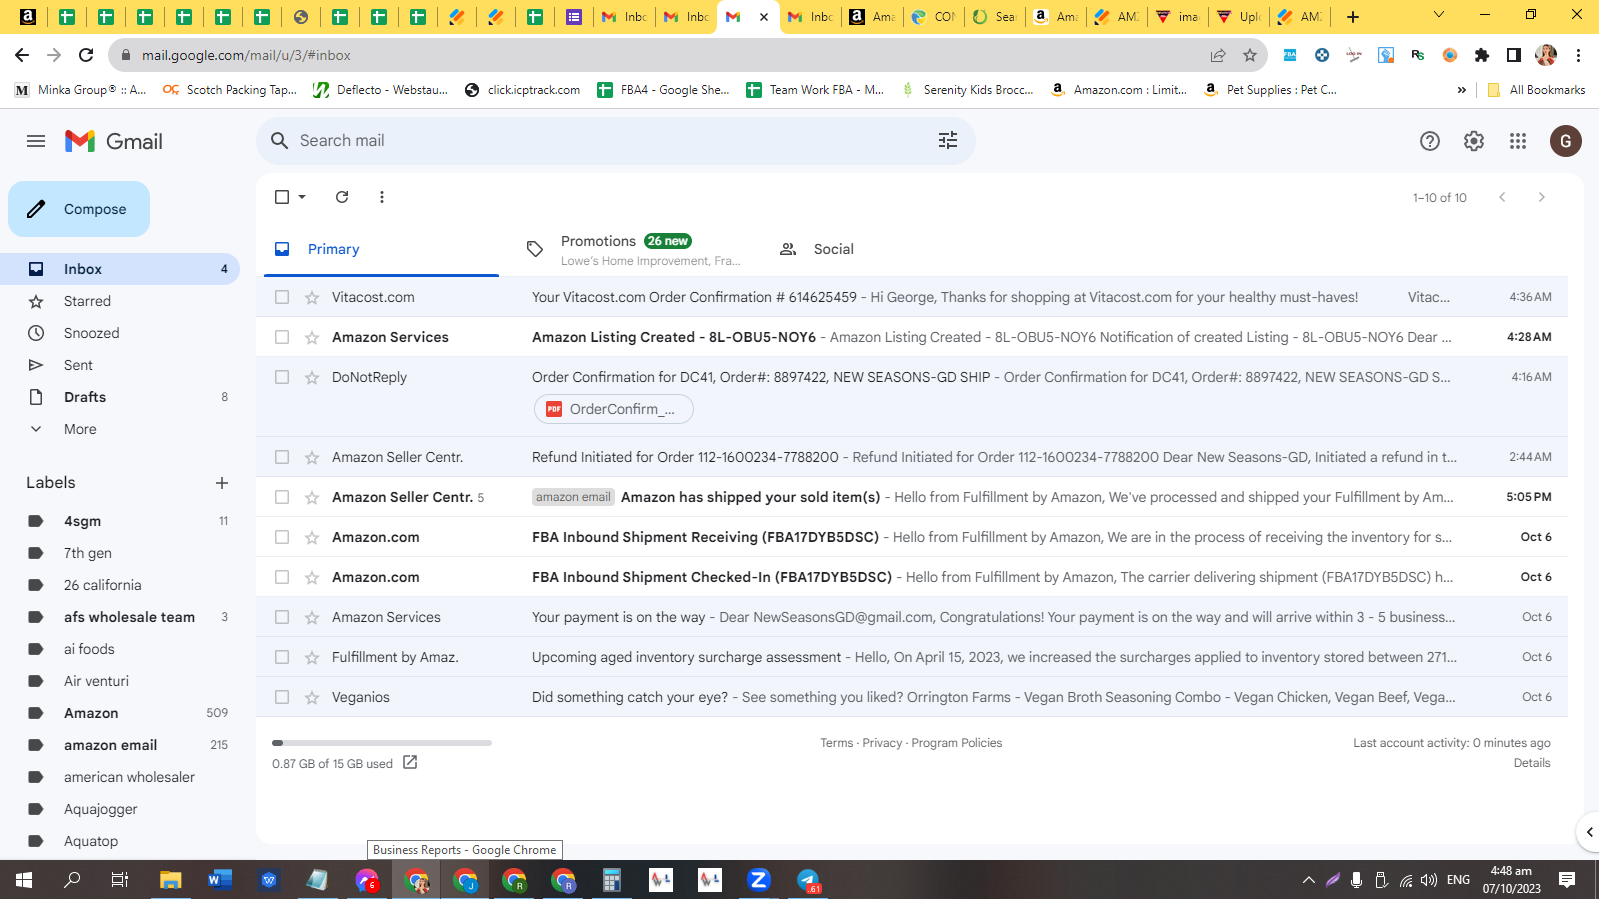Image resolution: width=1599 pixels, height=899 pixels.
Task: Click the Chrome address bar
Action: coord(660,56)
